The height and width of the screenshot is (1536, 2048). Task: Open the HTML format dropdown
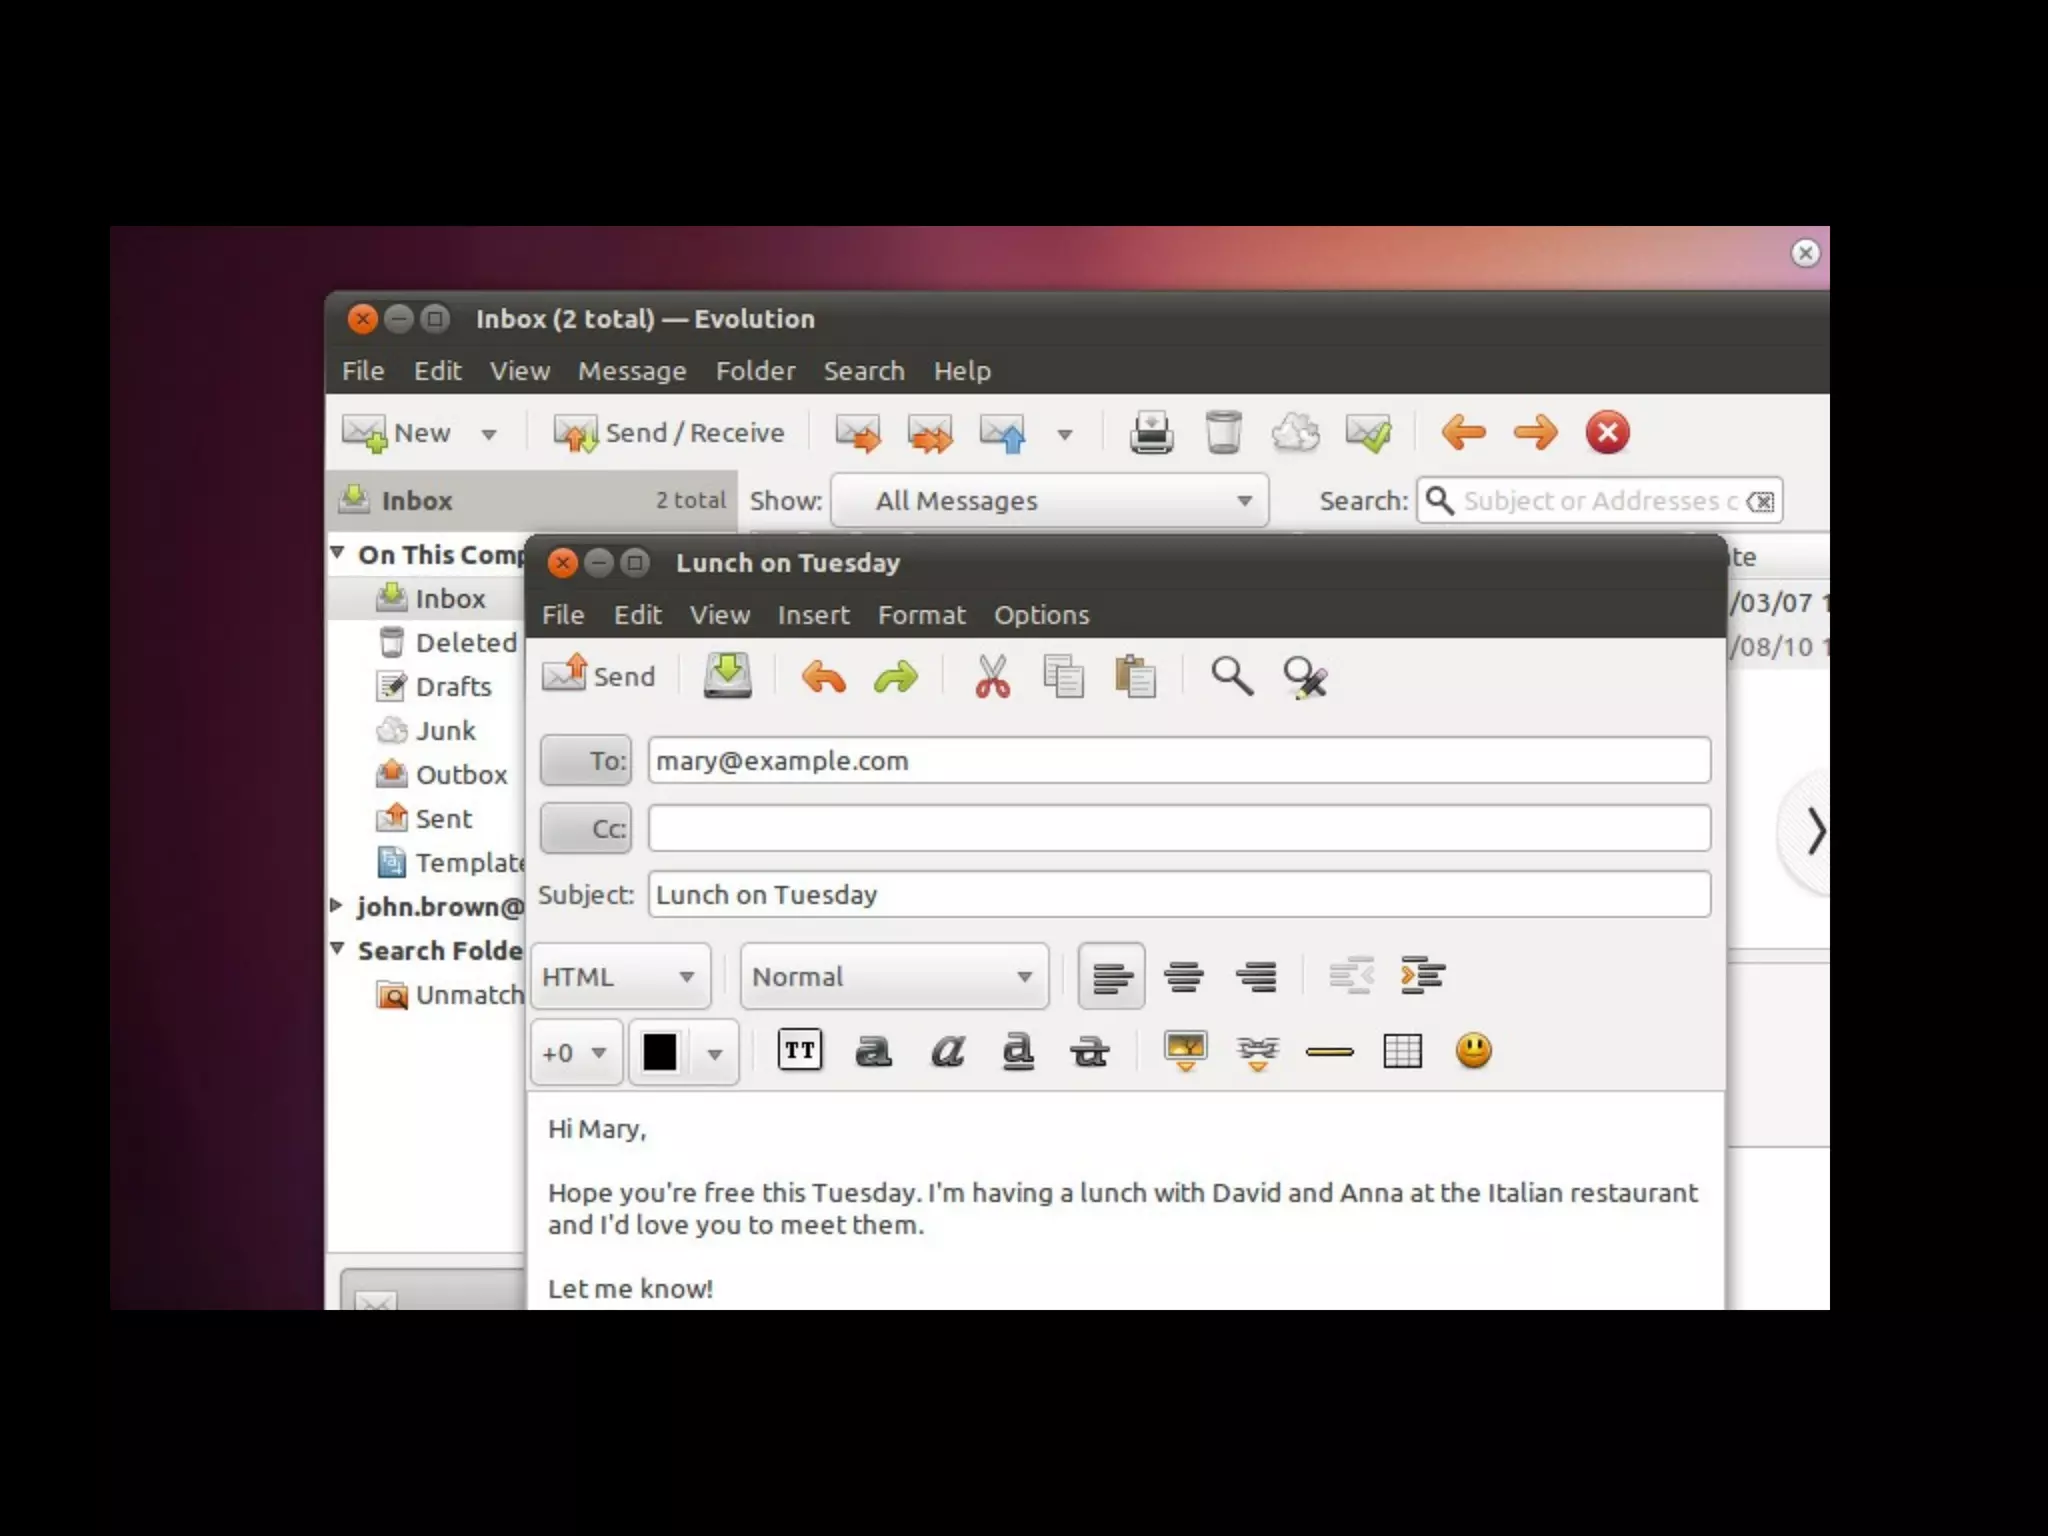point(619,976)
